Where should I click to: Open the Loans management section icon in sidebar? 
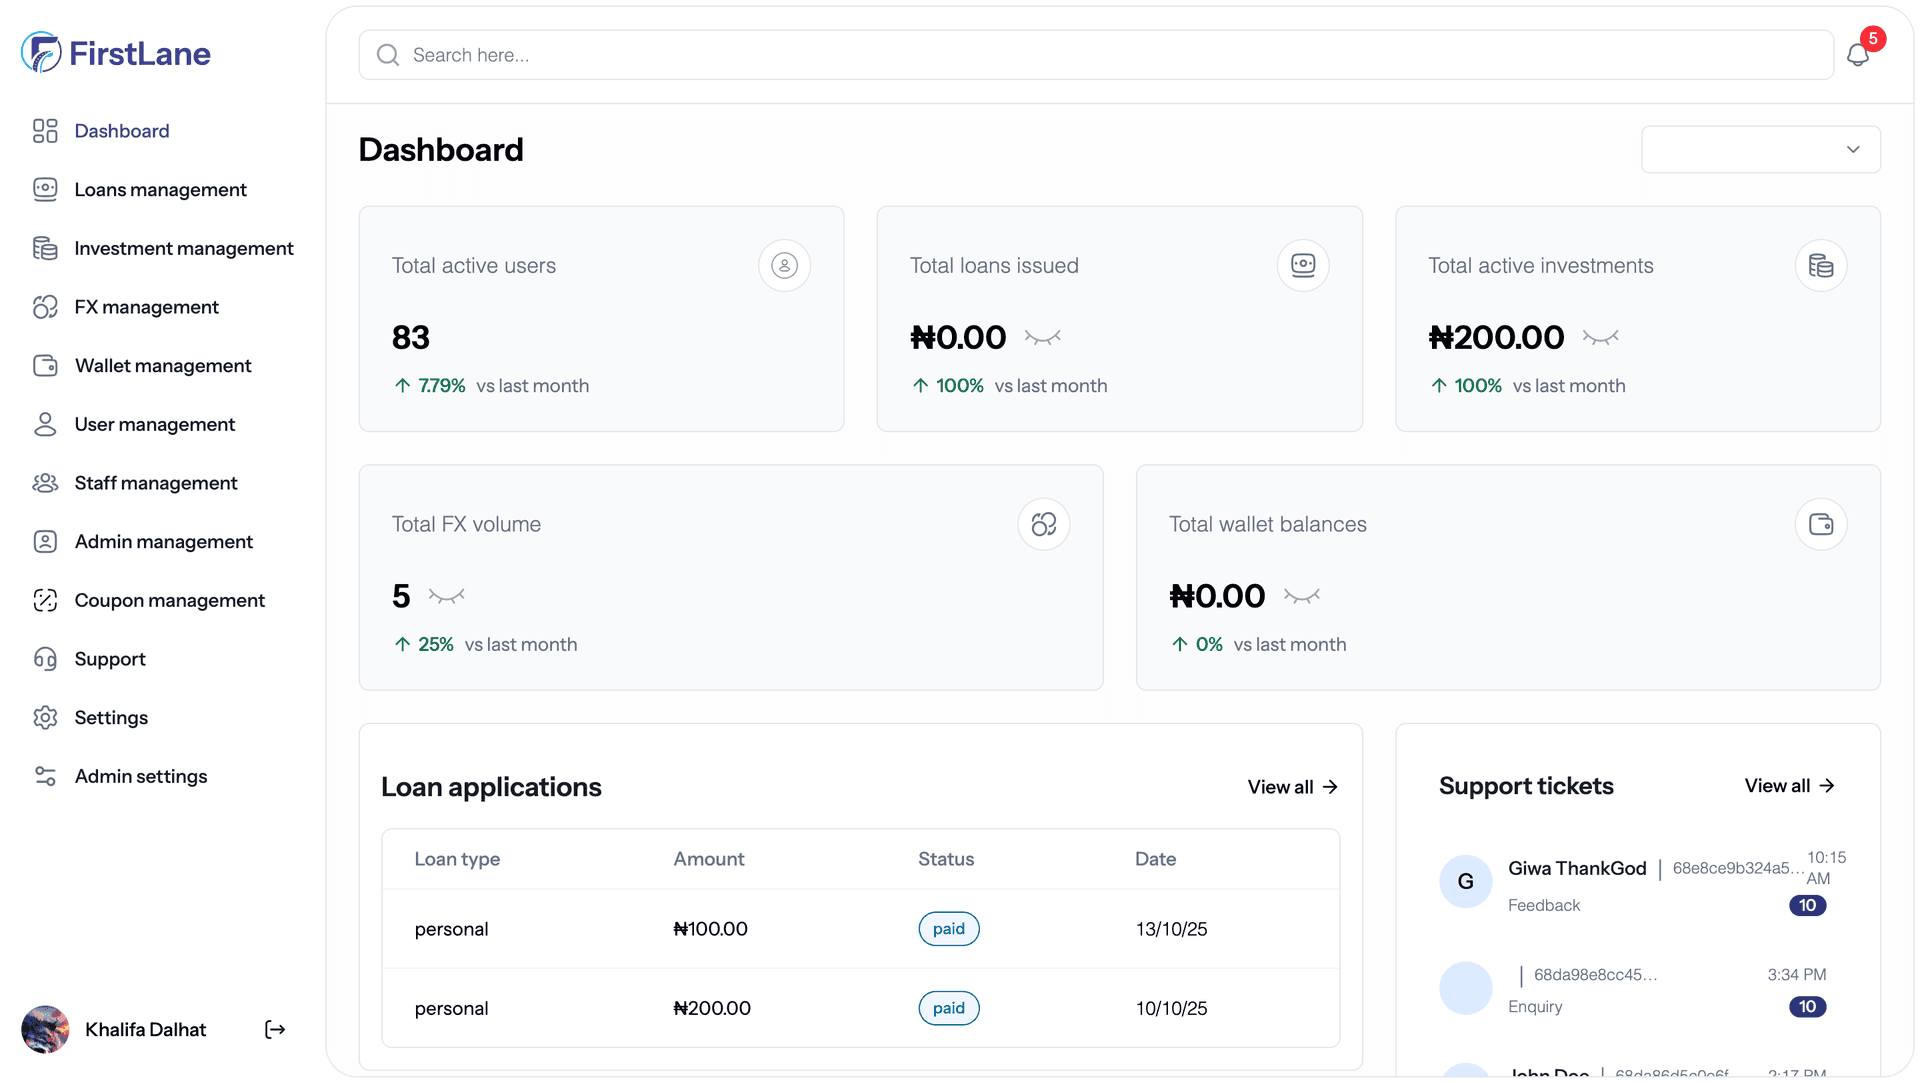point(46,189)
